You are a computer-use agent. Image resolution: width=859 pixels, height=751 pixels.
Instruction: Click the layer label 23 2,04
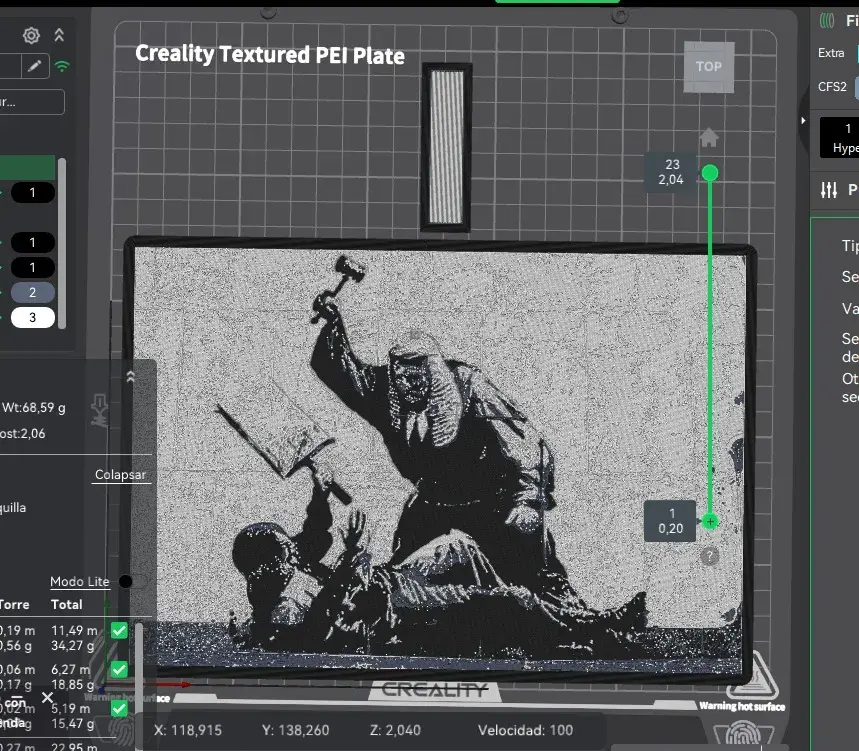tap(671, 172)
